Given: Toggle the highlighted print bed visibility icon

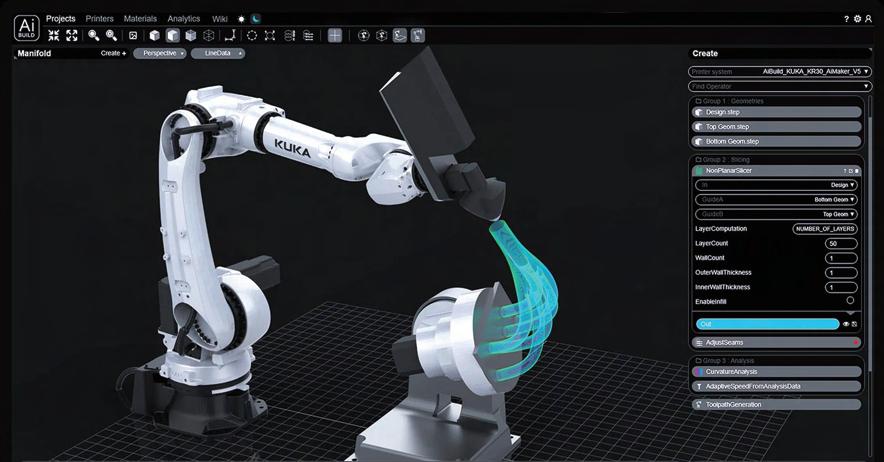Looking at the screenshot, I should coord(400,36).
